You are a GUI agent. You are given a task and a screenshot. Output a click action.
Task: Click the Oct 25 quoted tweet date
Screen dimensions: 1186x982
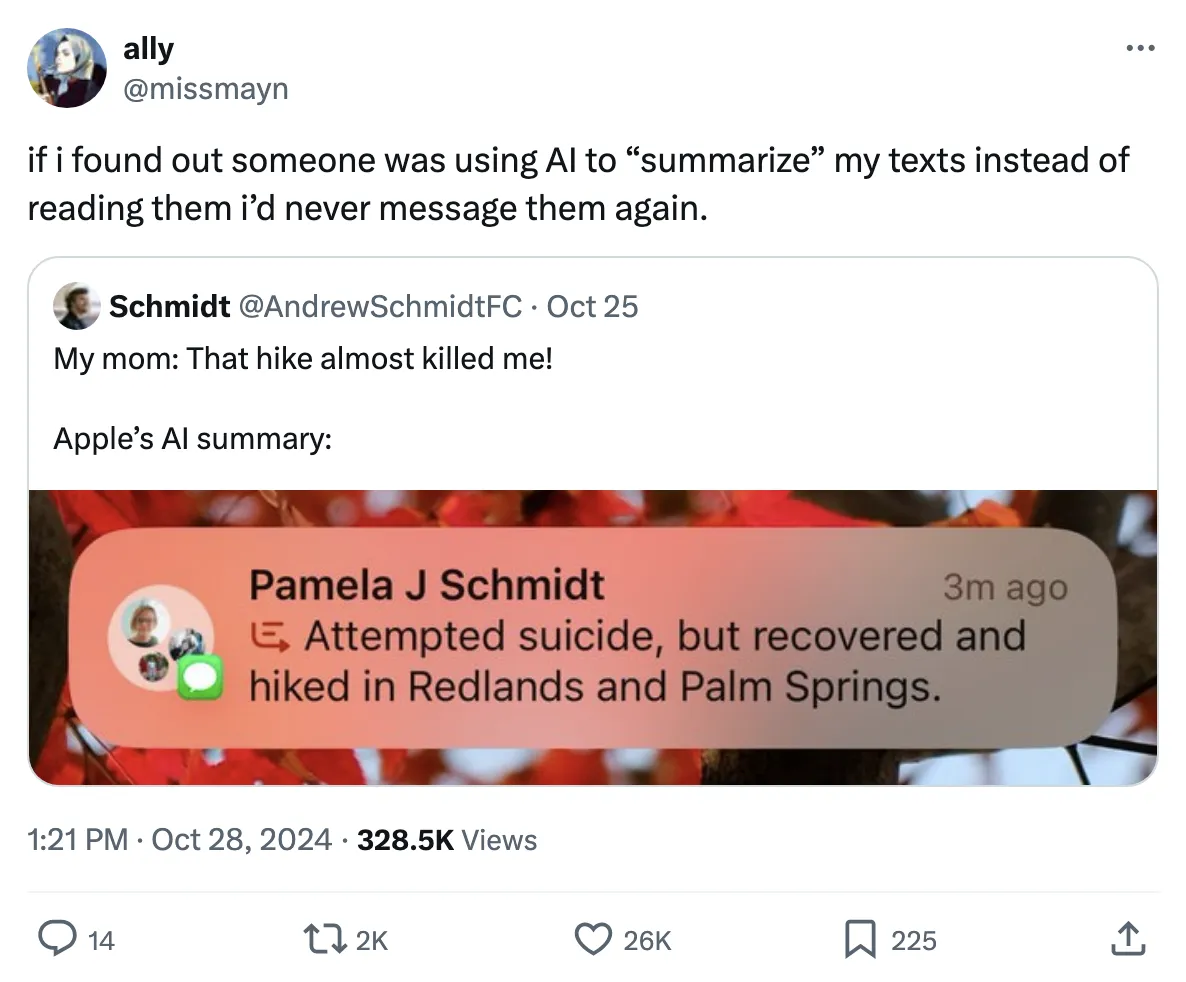(x=592, y=306)
